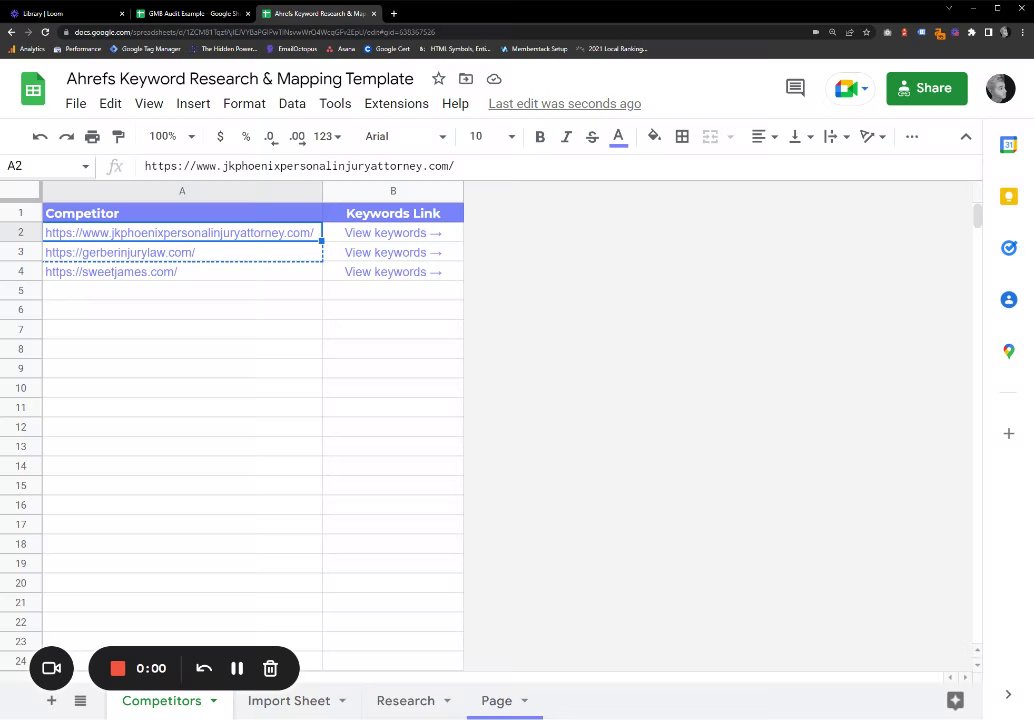1034x720 pixels.
Task: Increase decimal places
Action: tap(297, 136)
